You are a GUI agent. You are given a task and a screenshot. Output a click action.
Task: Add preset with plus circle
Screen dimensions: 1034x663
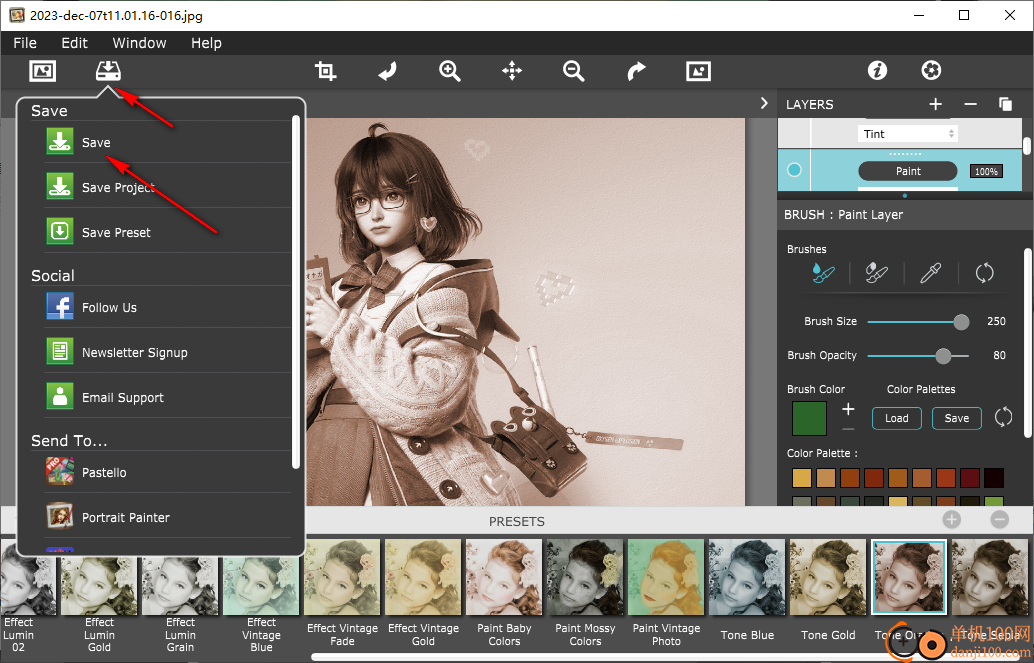[x=952, y=520]
